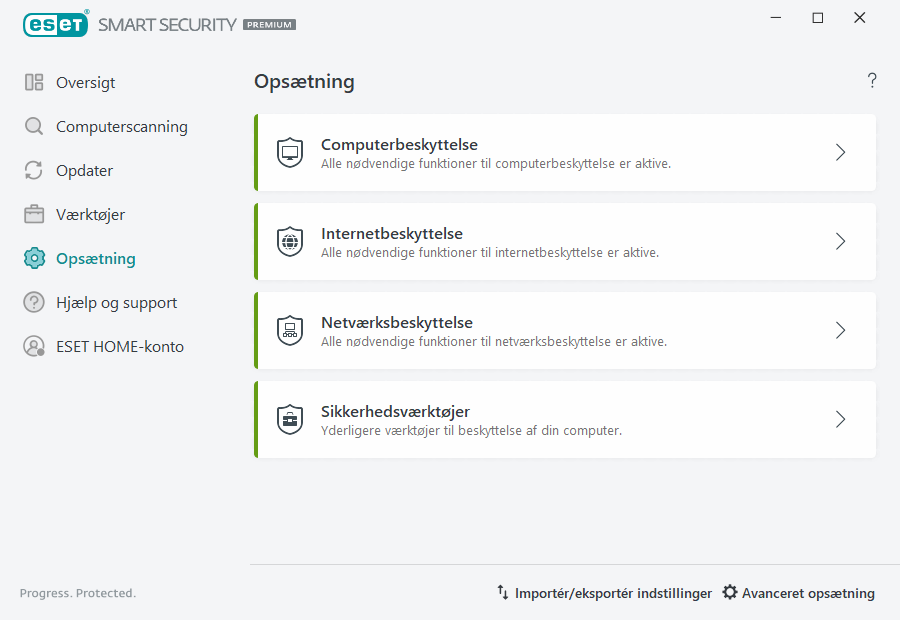Expand the Sikkerhedsværktøjer chevron
Image resolution: width=900 pixels, height=620 pixels.
[x=840, y=419]
